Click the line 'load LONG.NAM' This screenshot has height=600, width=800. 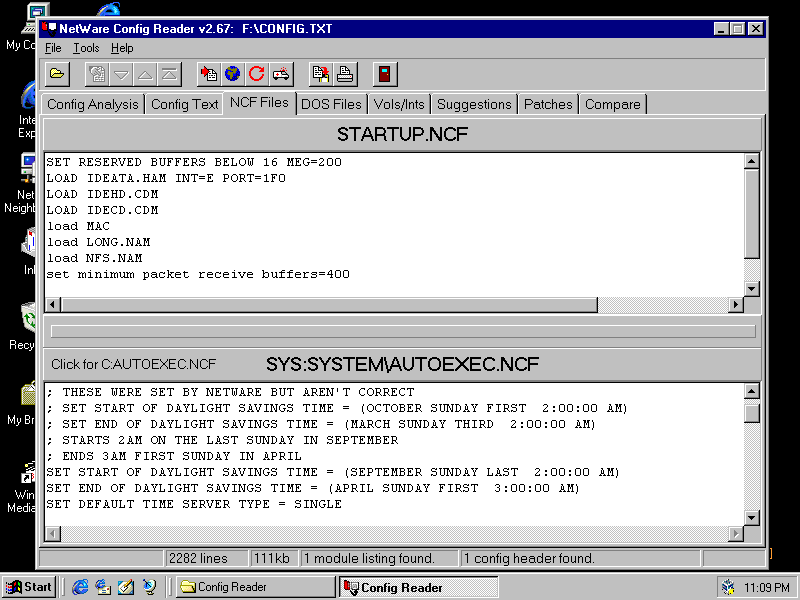[98, 242]
